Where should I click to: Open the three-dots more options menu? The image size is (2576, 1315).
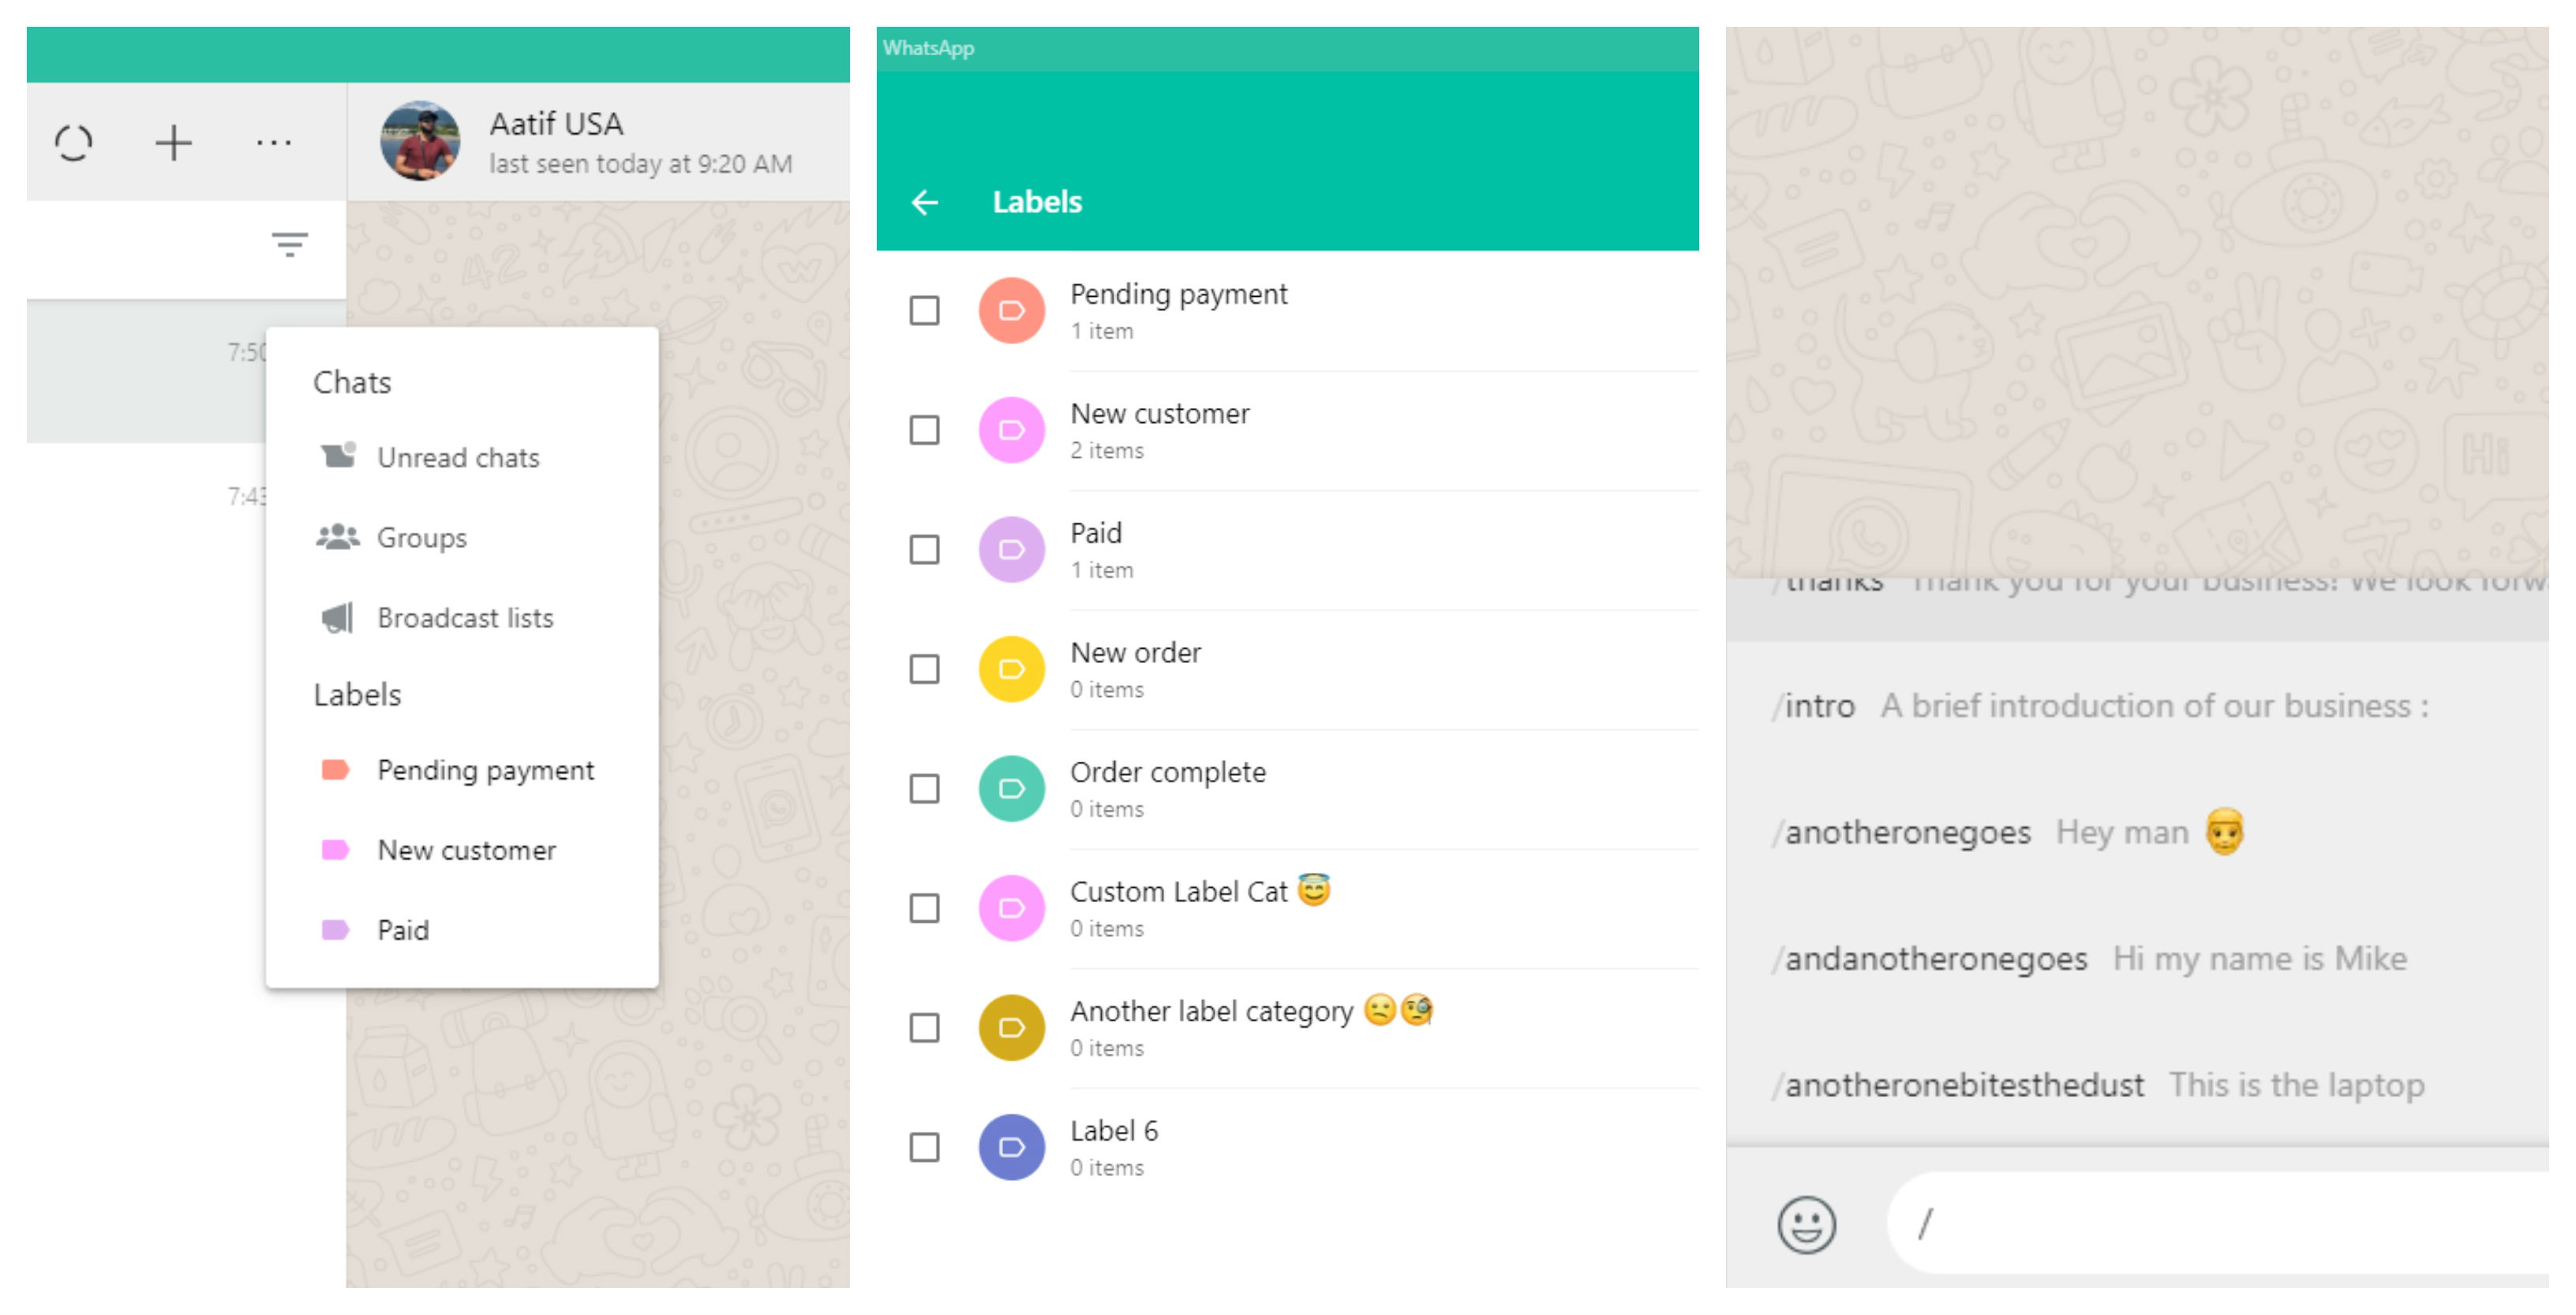[273, 143]
